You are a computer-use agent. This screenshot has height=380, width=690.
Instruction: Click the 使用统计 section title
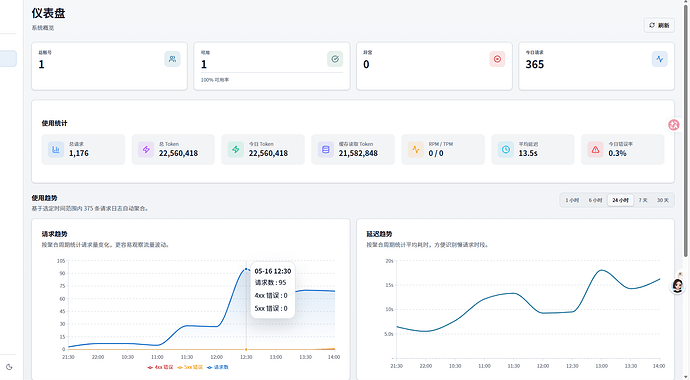coord(55,124)
